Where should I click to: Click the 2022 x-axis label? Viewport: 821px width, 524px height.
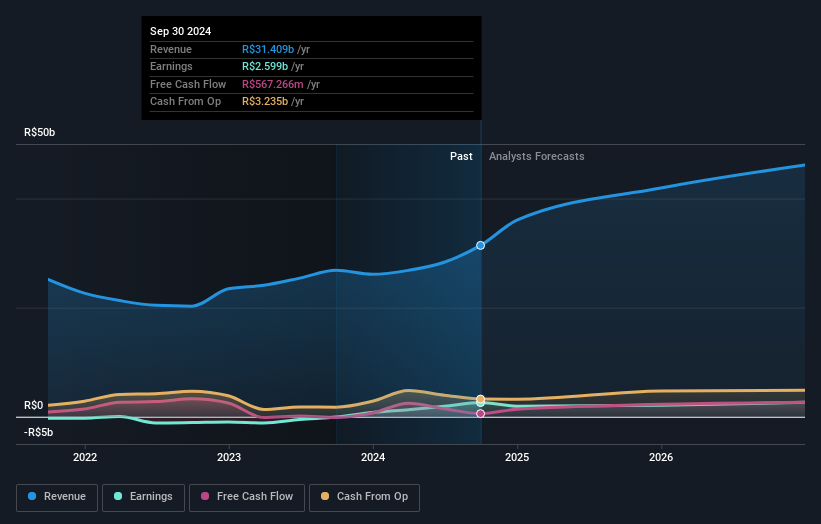click(x=85, y=457)
